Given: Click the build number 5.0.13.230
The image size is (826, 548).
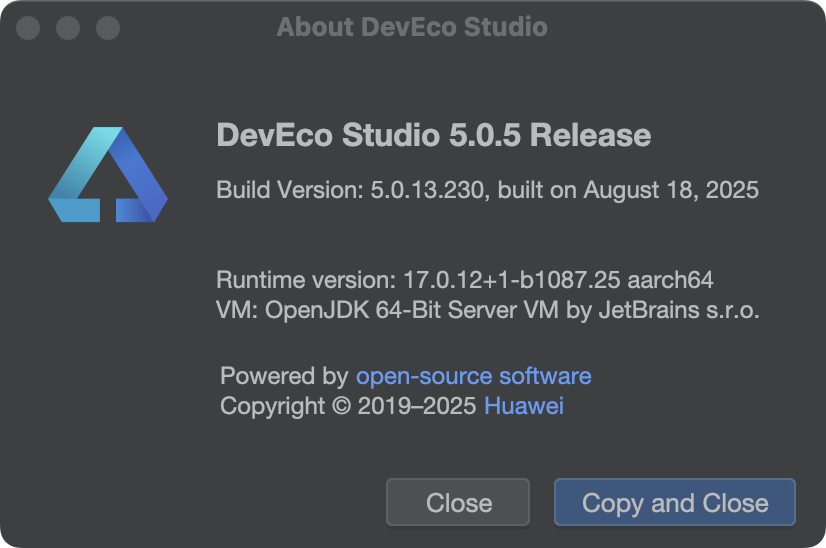Looking at the screenshot, I should click(419, 189).
